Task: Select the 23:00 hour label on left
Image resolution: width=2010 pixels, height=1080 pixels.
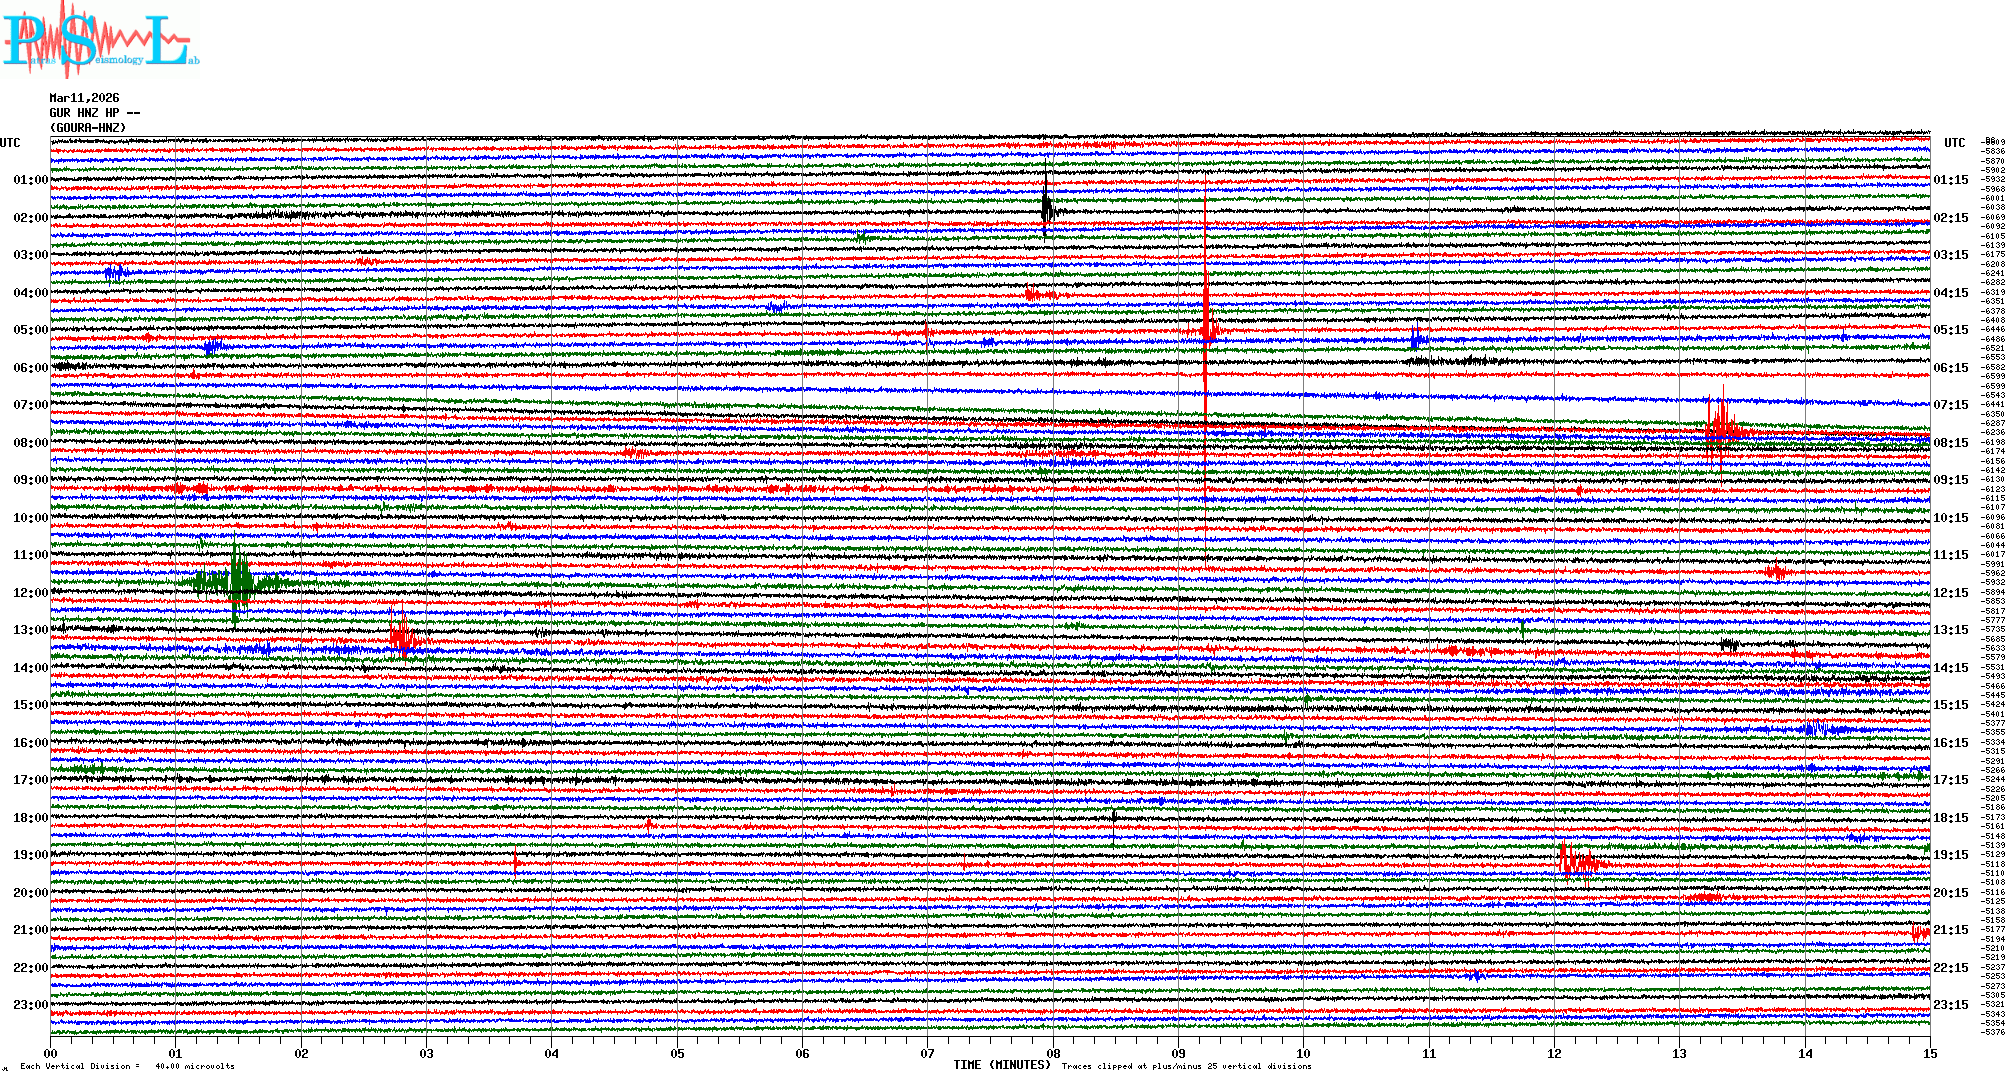Action: pos(30,1005)
